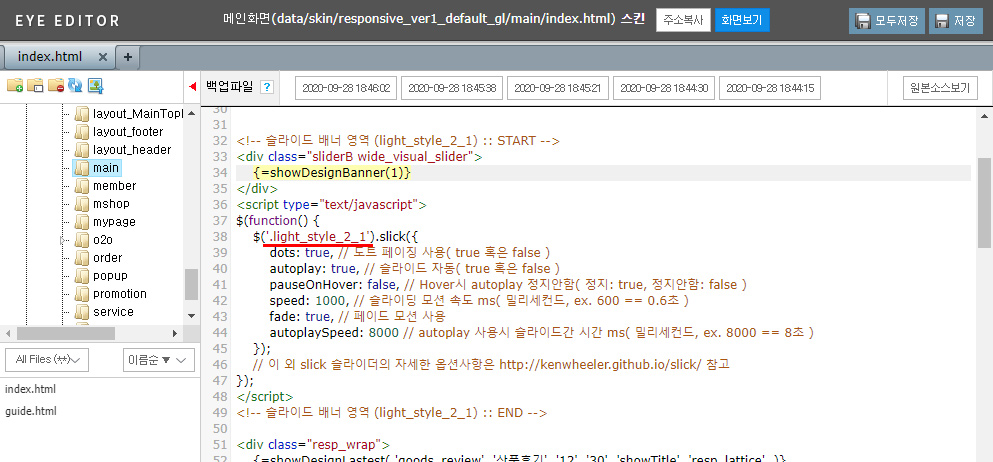Load backup 2020-09-28 18:45:38
The height and width of the screenshot is (462, 993).
click(452, 88)
